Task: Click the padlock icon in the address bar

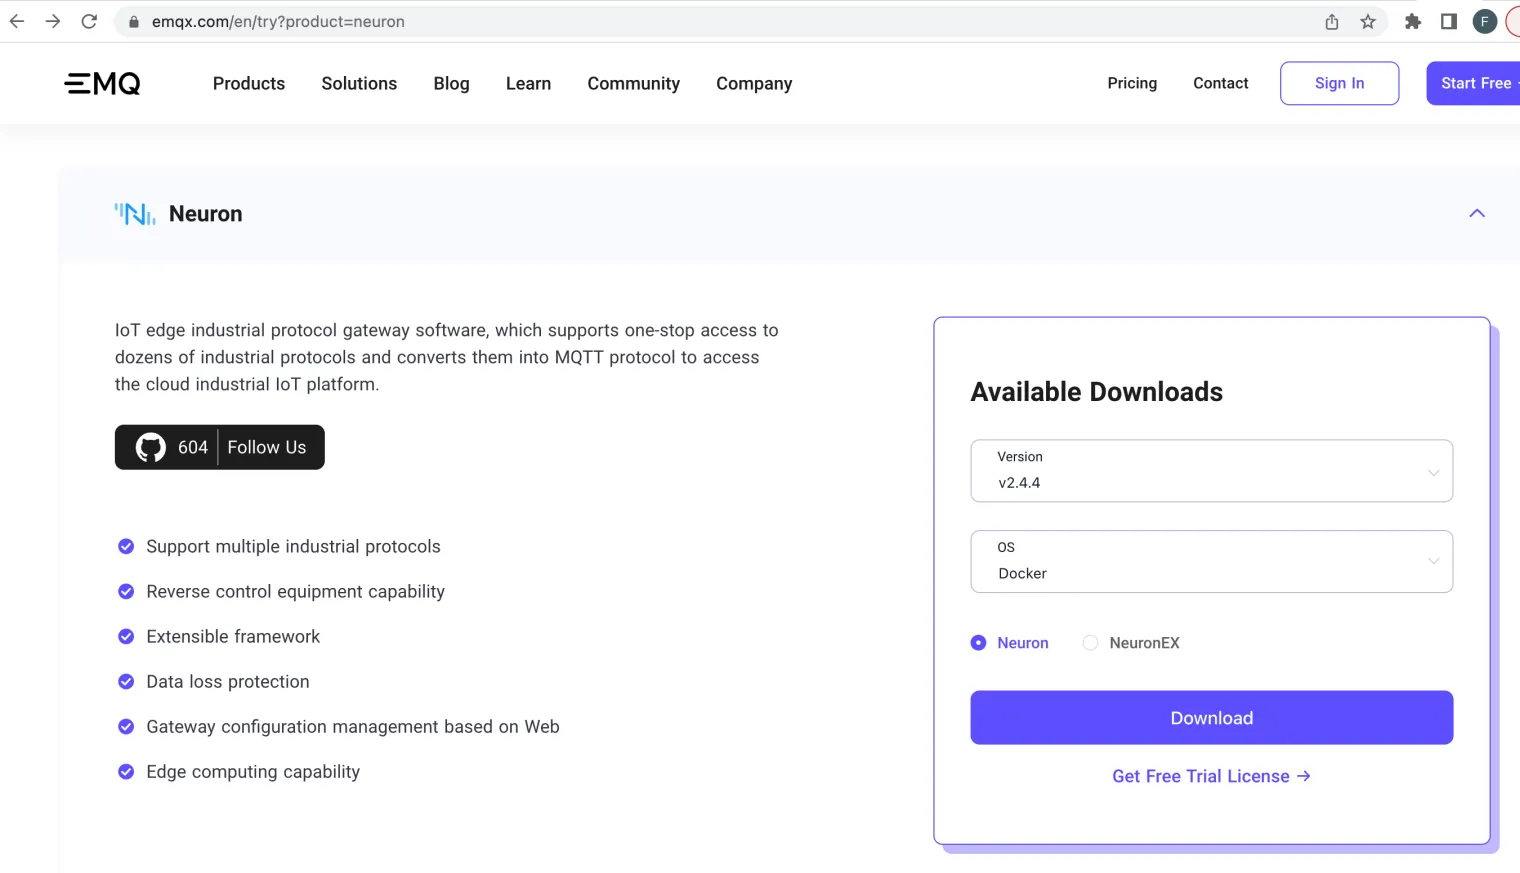Action: [133, 20]
